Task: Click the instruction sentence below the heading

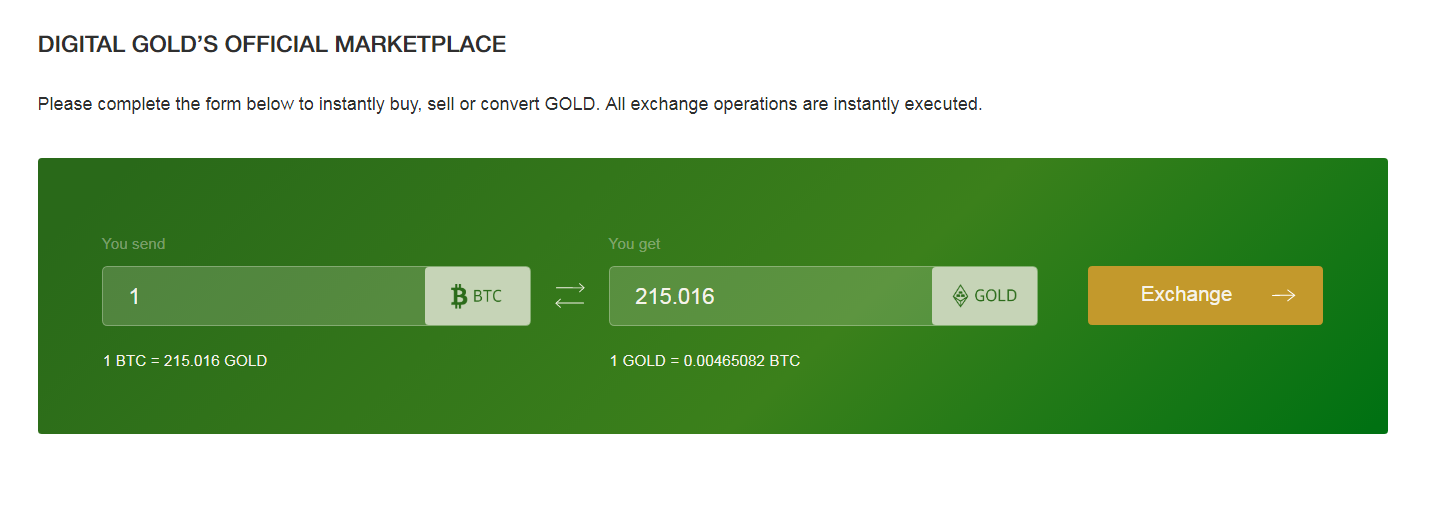Action: [510, 104]
